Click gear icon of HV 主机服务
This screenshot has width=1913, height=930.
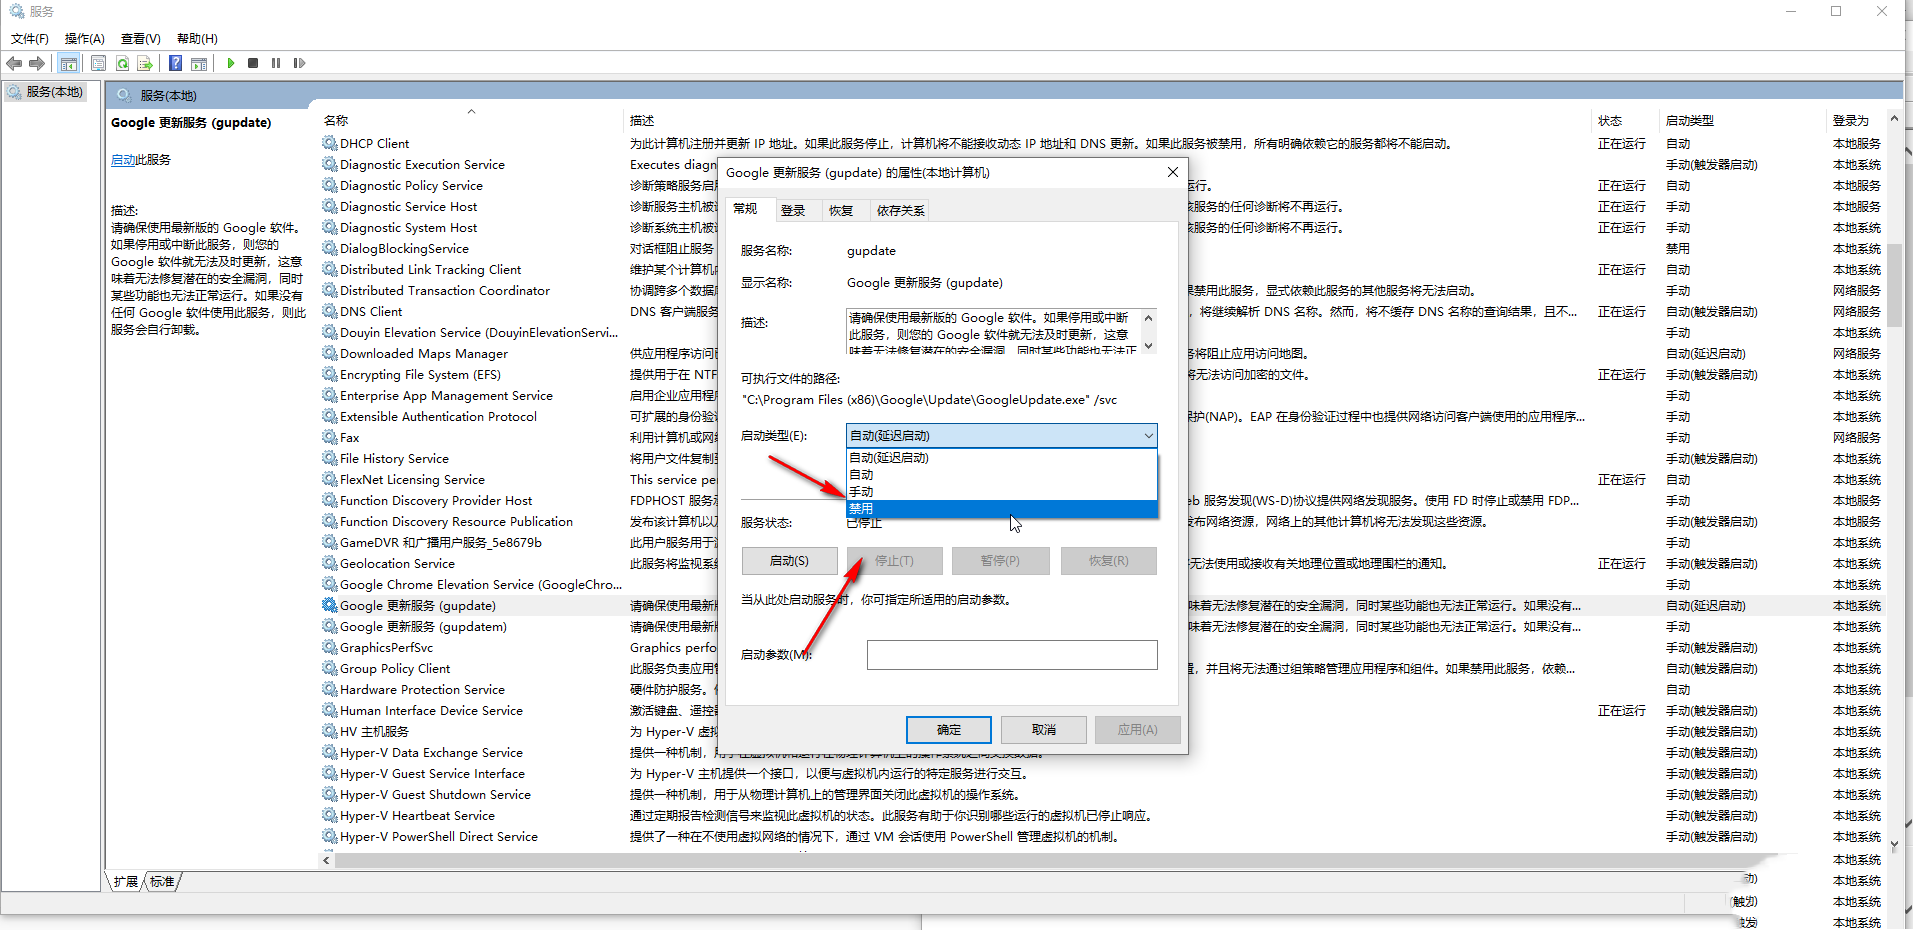[330, 731]
